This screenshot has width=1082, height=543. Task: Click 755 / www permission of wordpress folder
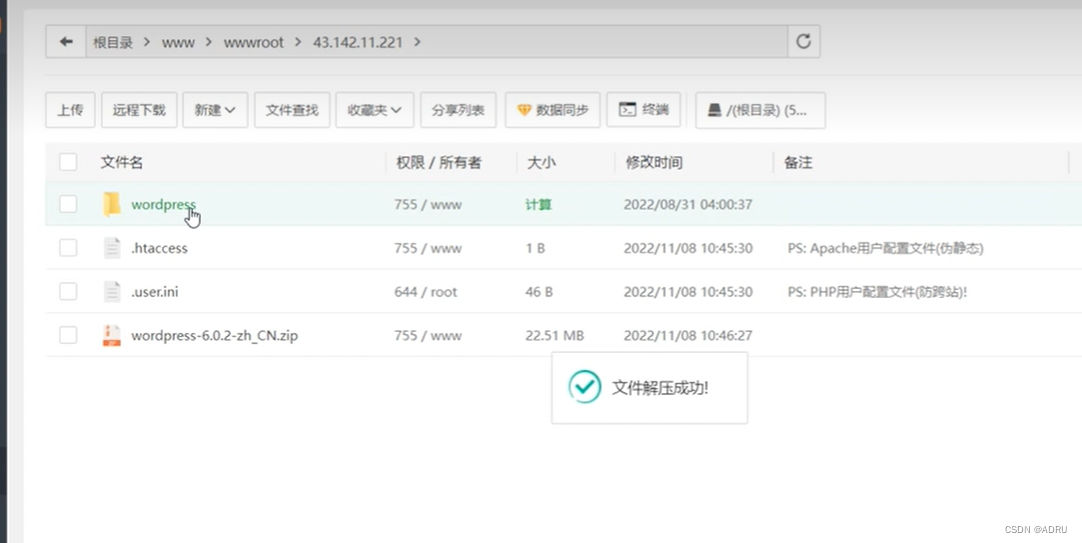428,205
